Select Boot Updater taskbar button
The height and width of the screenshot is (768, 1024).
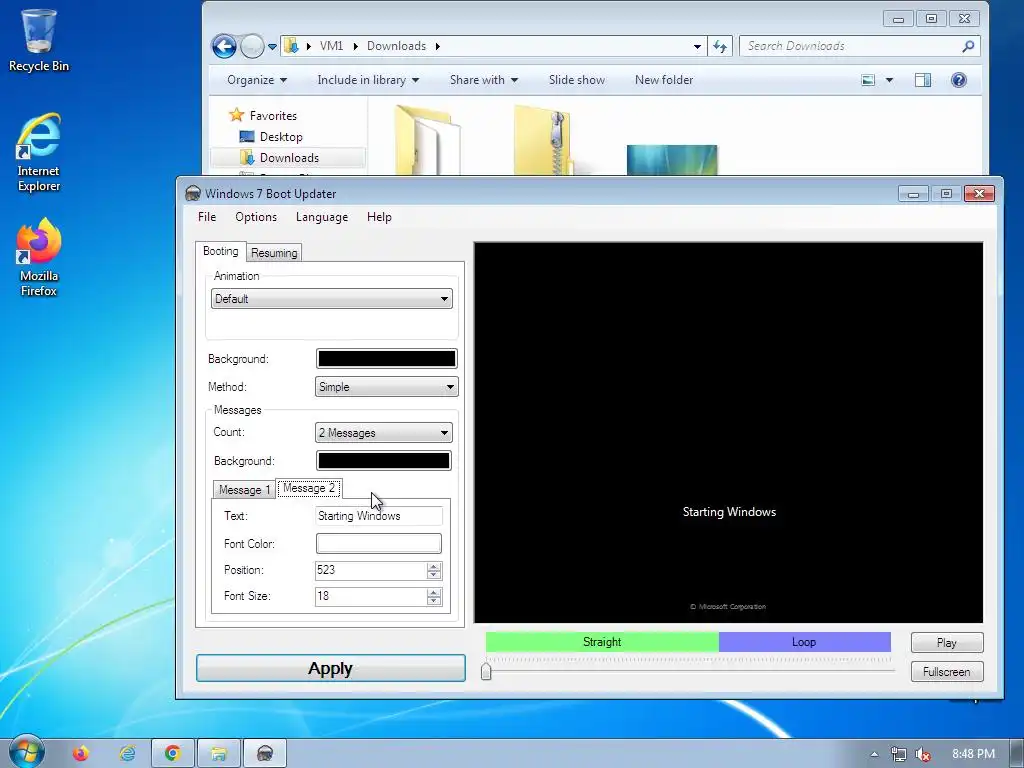[x=264, y=754]
